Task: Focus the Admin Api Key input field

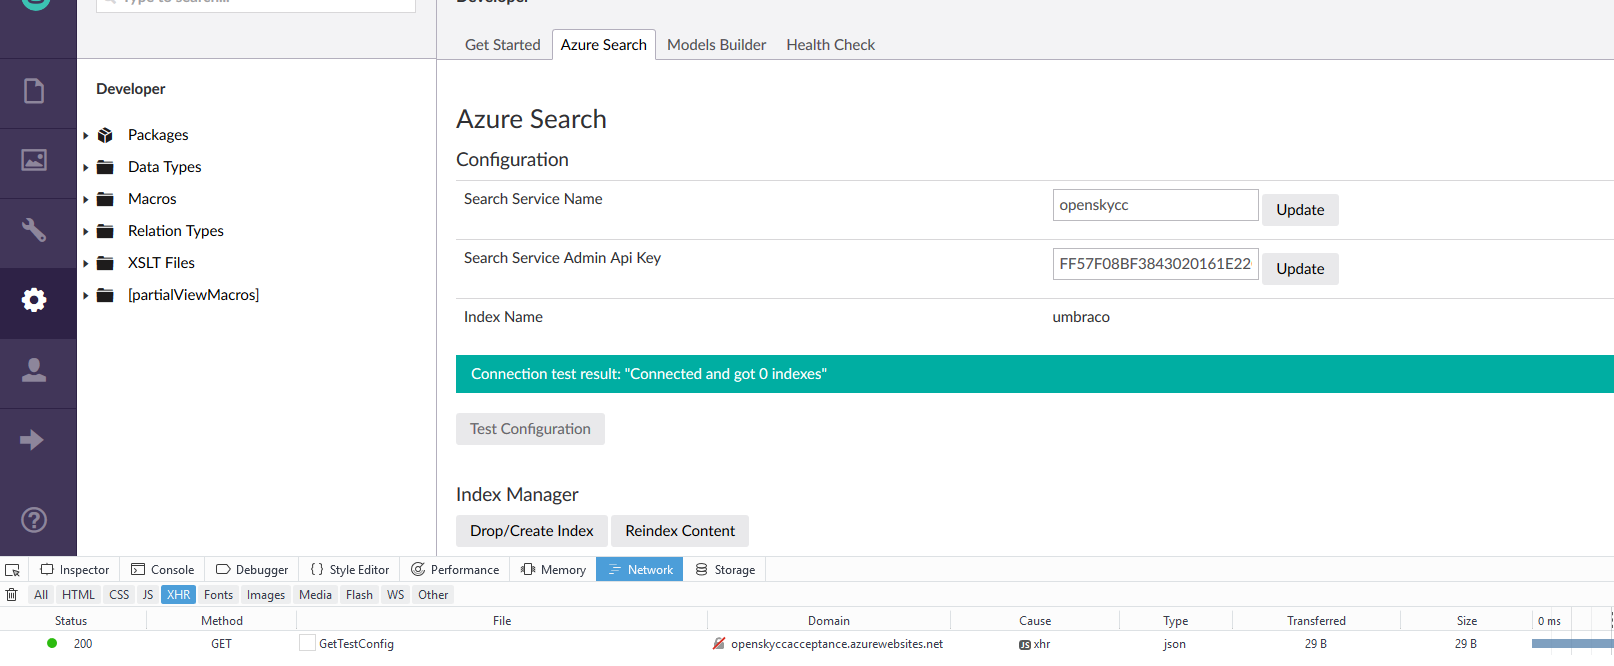Action: (x=1155, y=264)
